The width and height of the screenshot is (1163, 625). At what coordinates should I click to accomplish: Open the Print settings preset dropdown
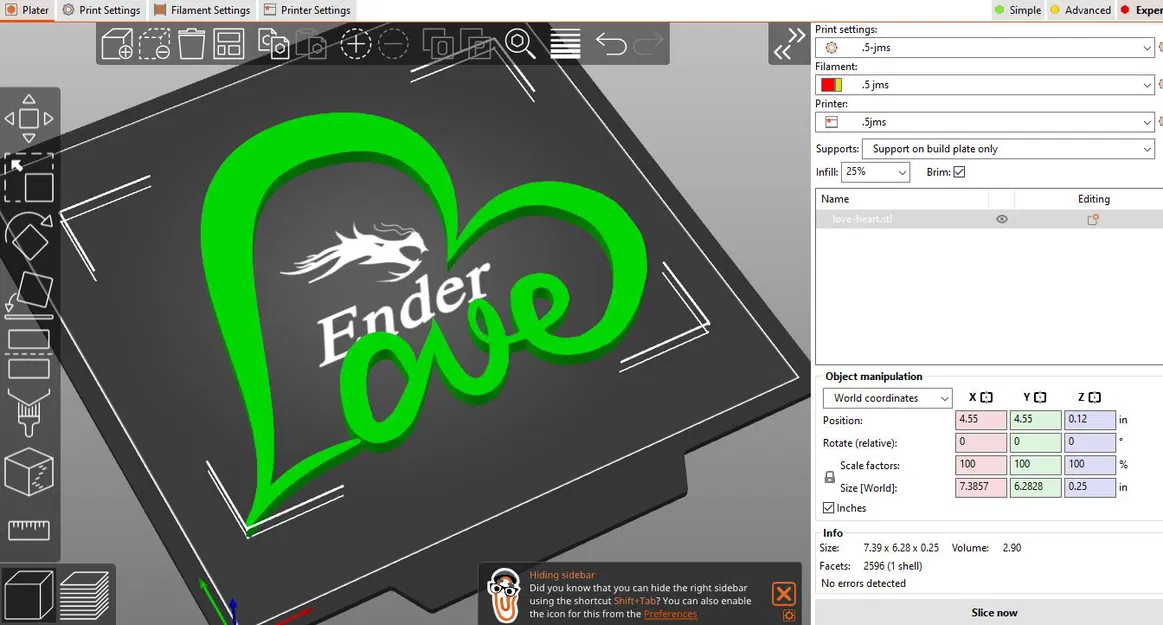[985, 47]
